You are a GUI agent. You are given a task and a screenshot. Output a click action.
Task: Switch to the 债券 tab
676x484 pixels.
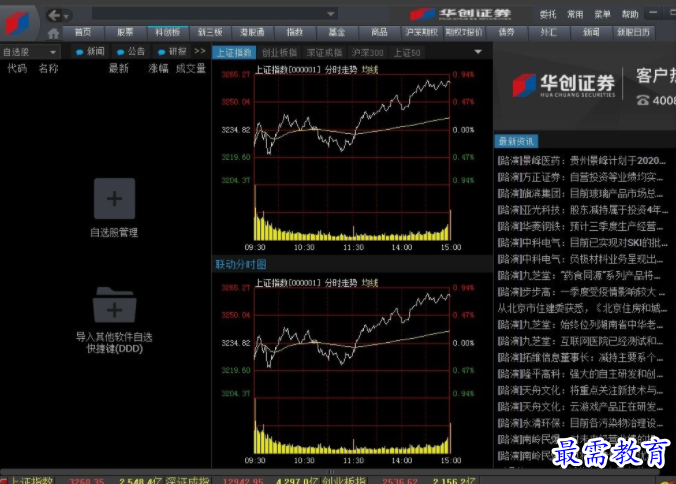tap(506, 33)
